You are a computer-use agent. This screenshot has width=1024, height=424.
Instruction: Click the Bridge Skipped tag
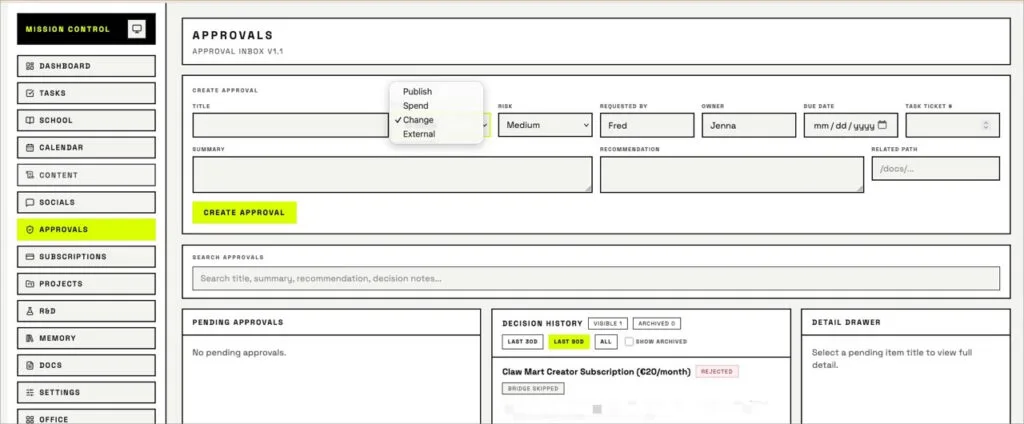tap(533, 389)
